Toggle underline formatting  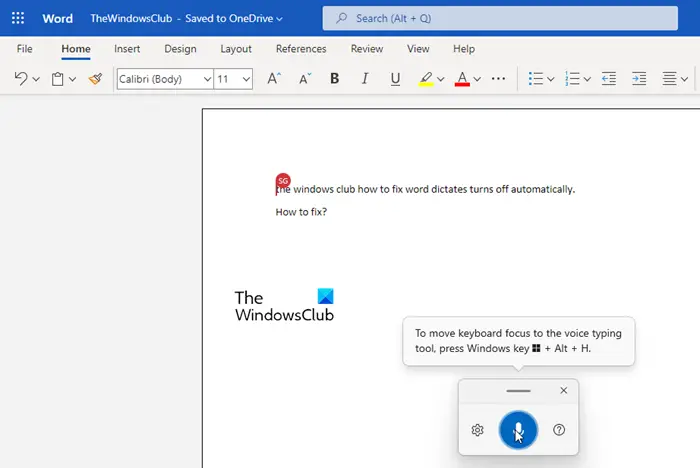[x=395, y=79]
